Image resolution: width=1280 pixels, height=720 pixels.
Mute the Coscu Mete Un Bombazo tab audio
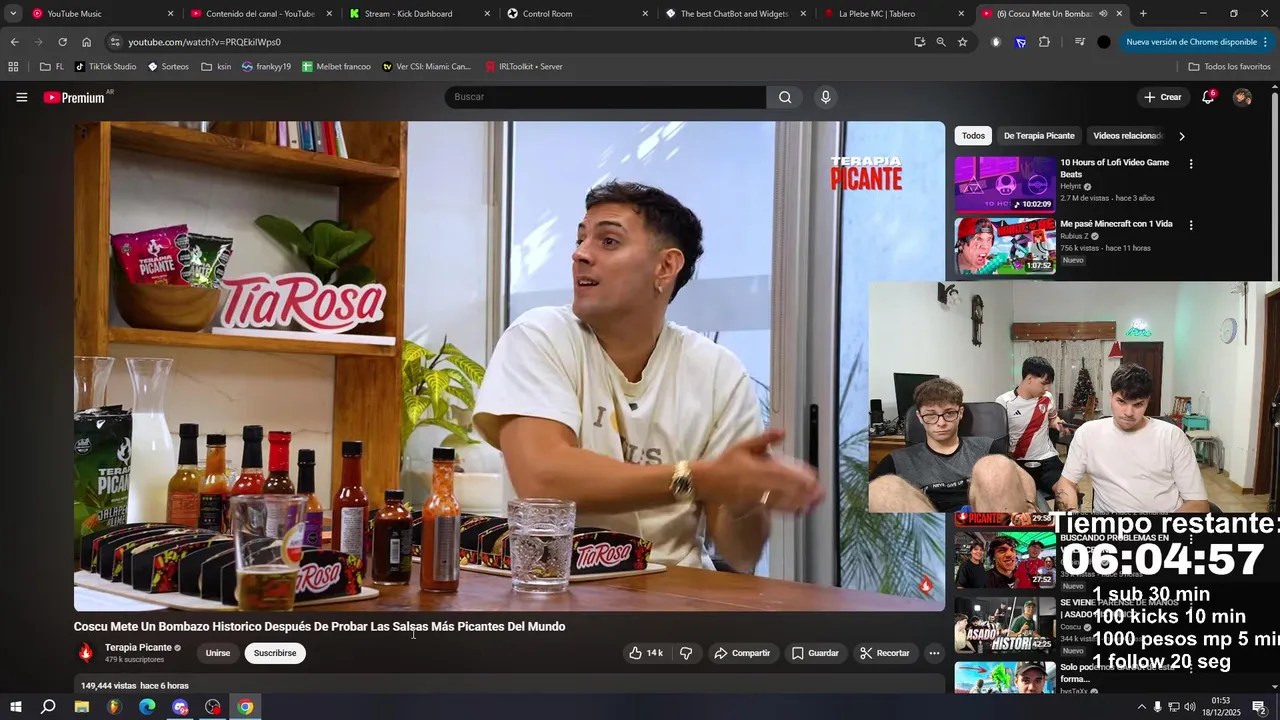coord(1103,14)
